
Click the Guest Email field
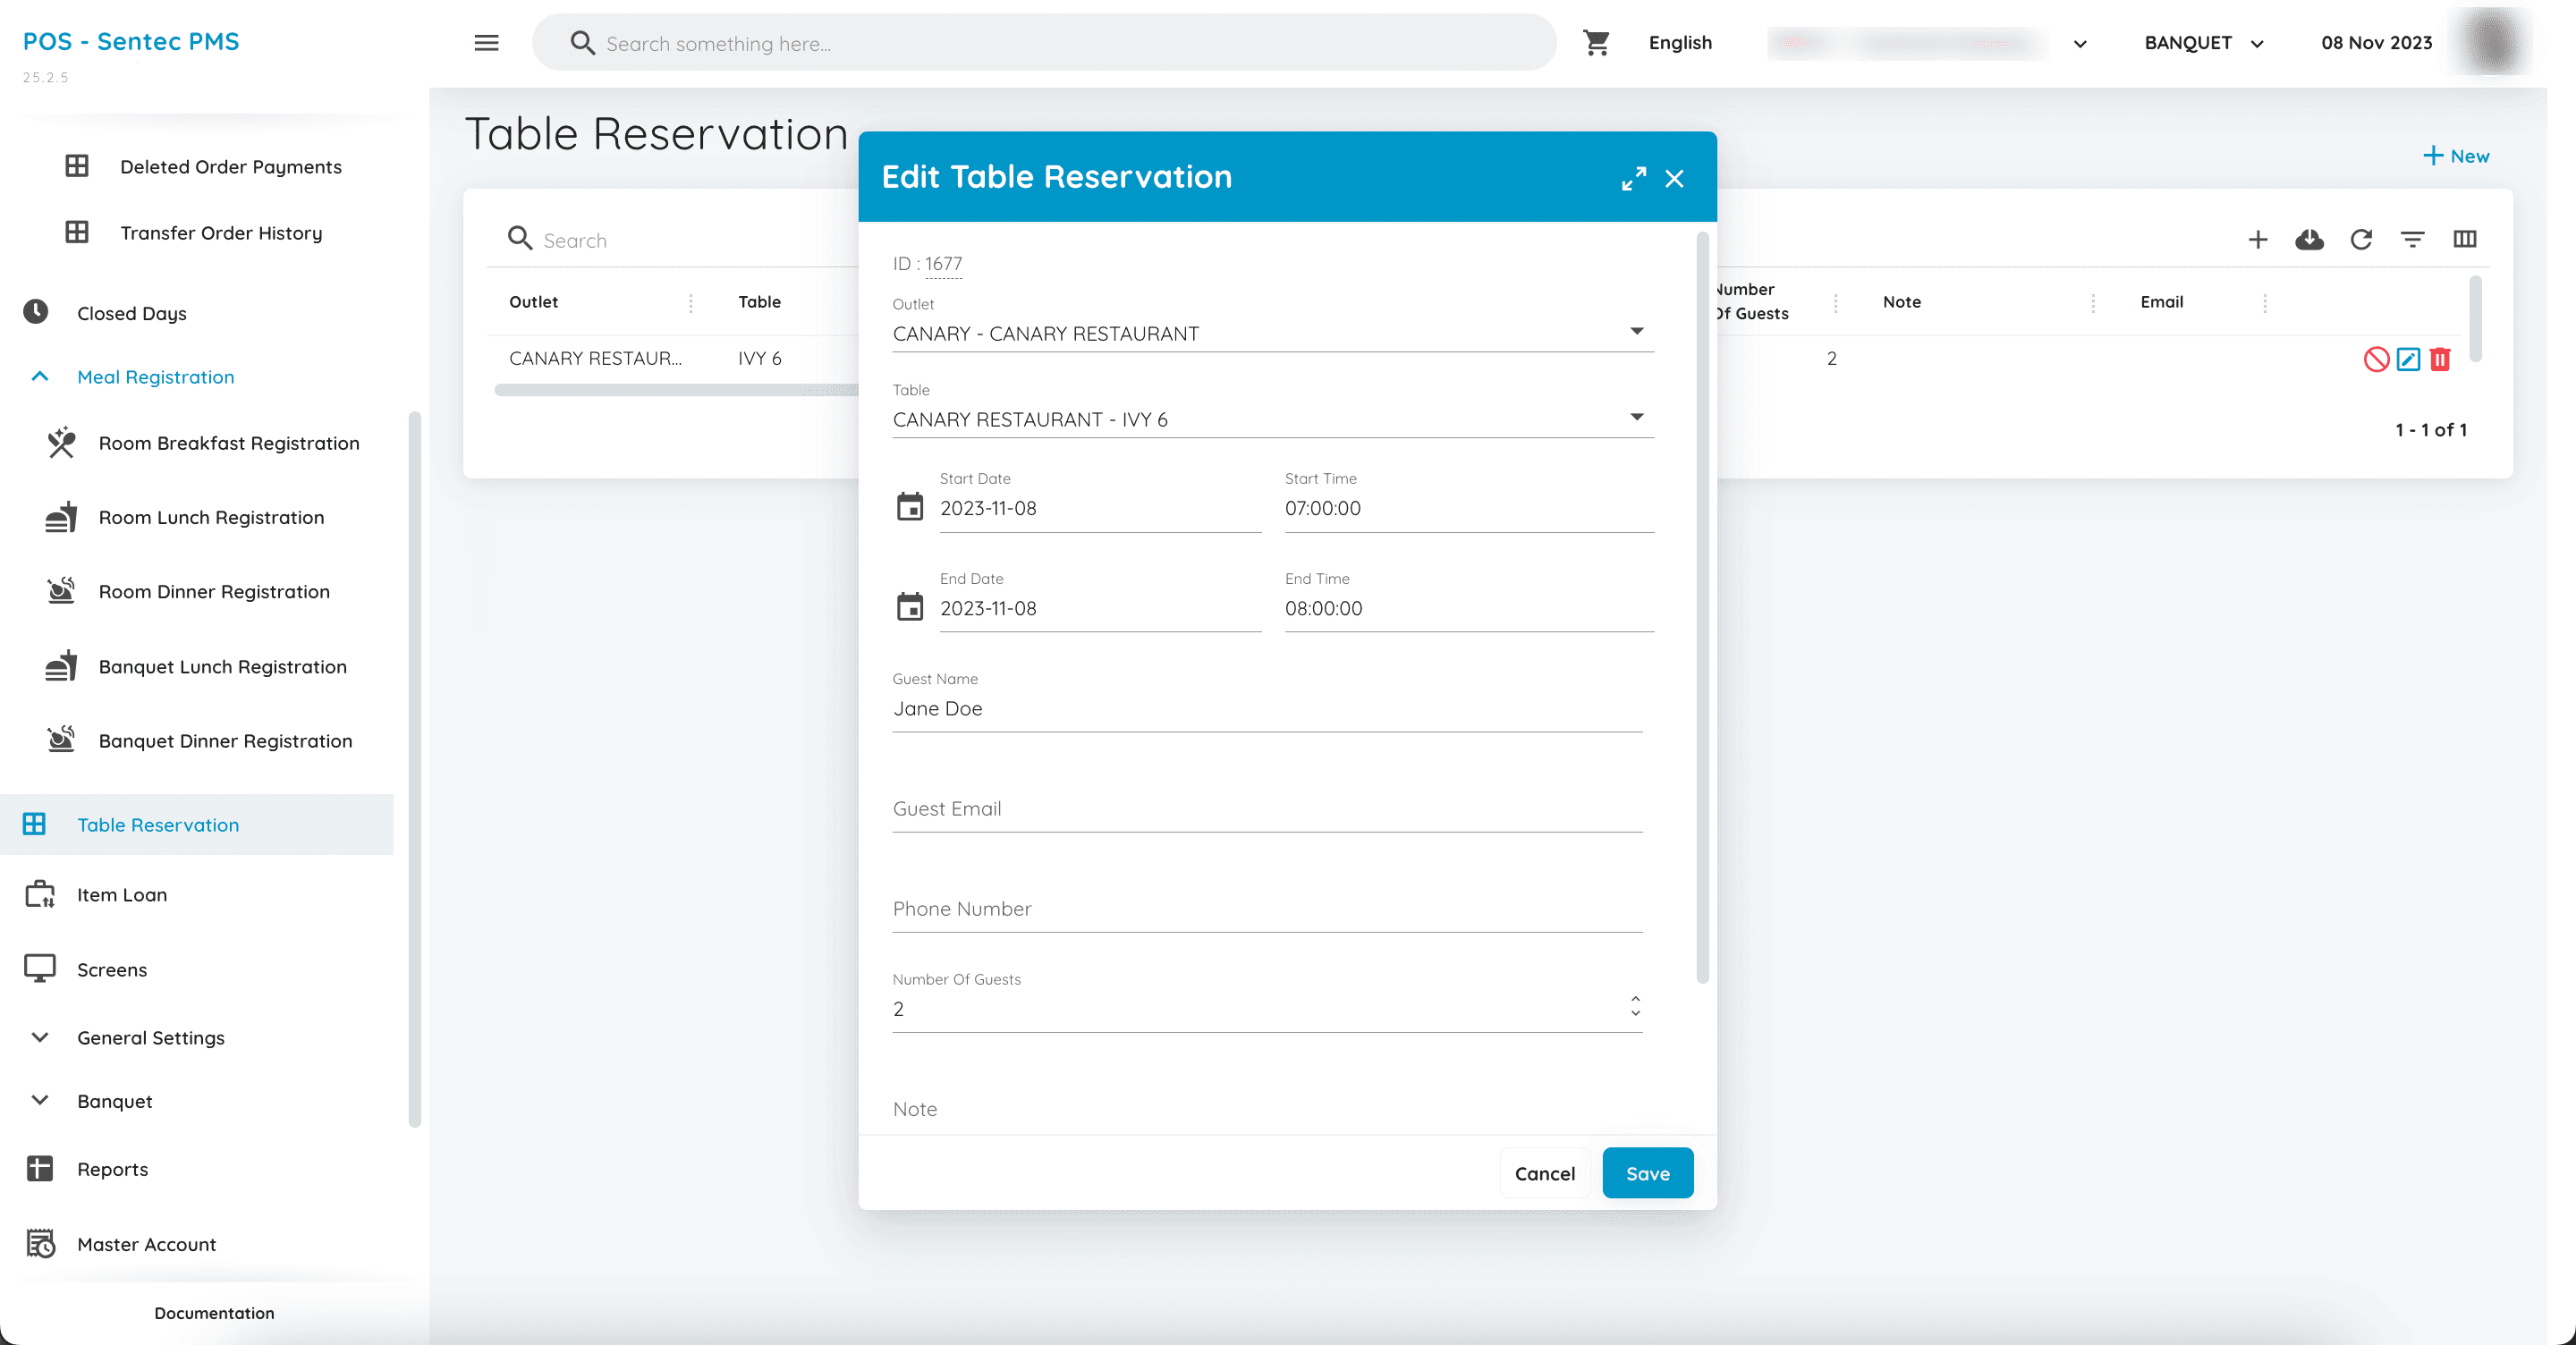(x=1267, y=808)
